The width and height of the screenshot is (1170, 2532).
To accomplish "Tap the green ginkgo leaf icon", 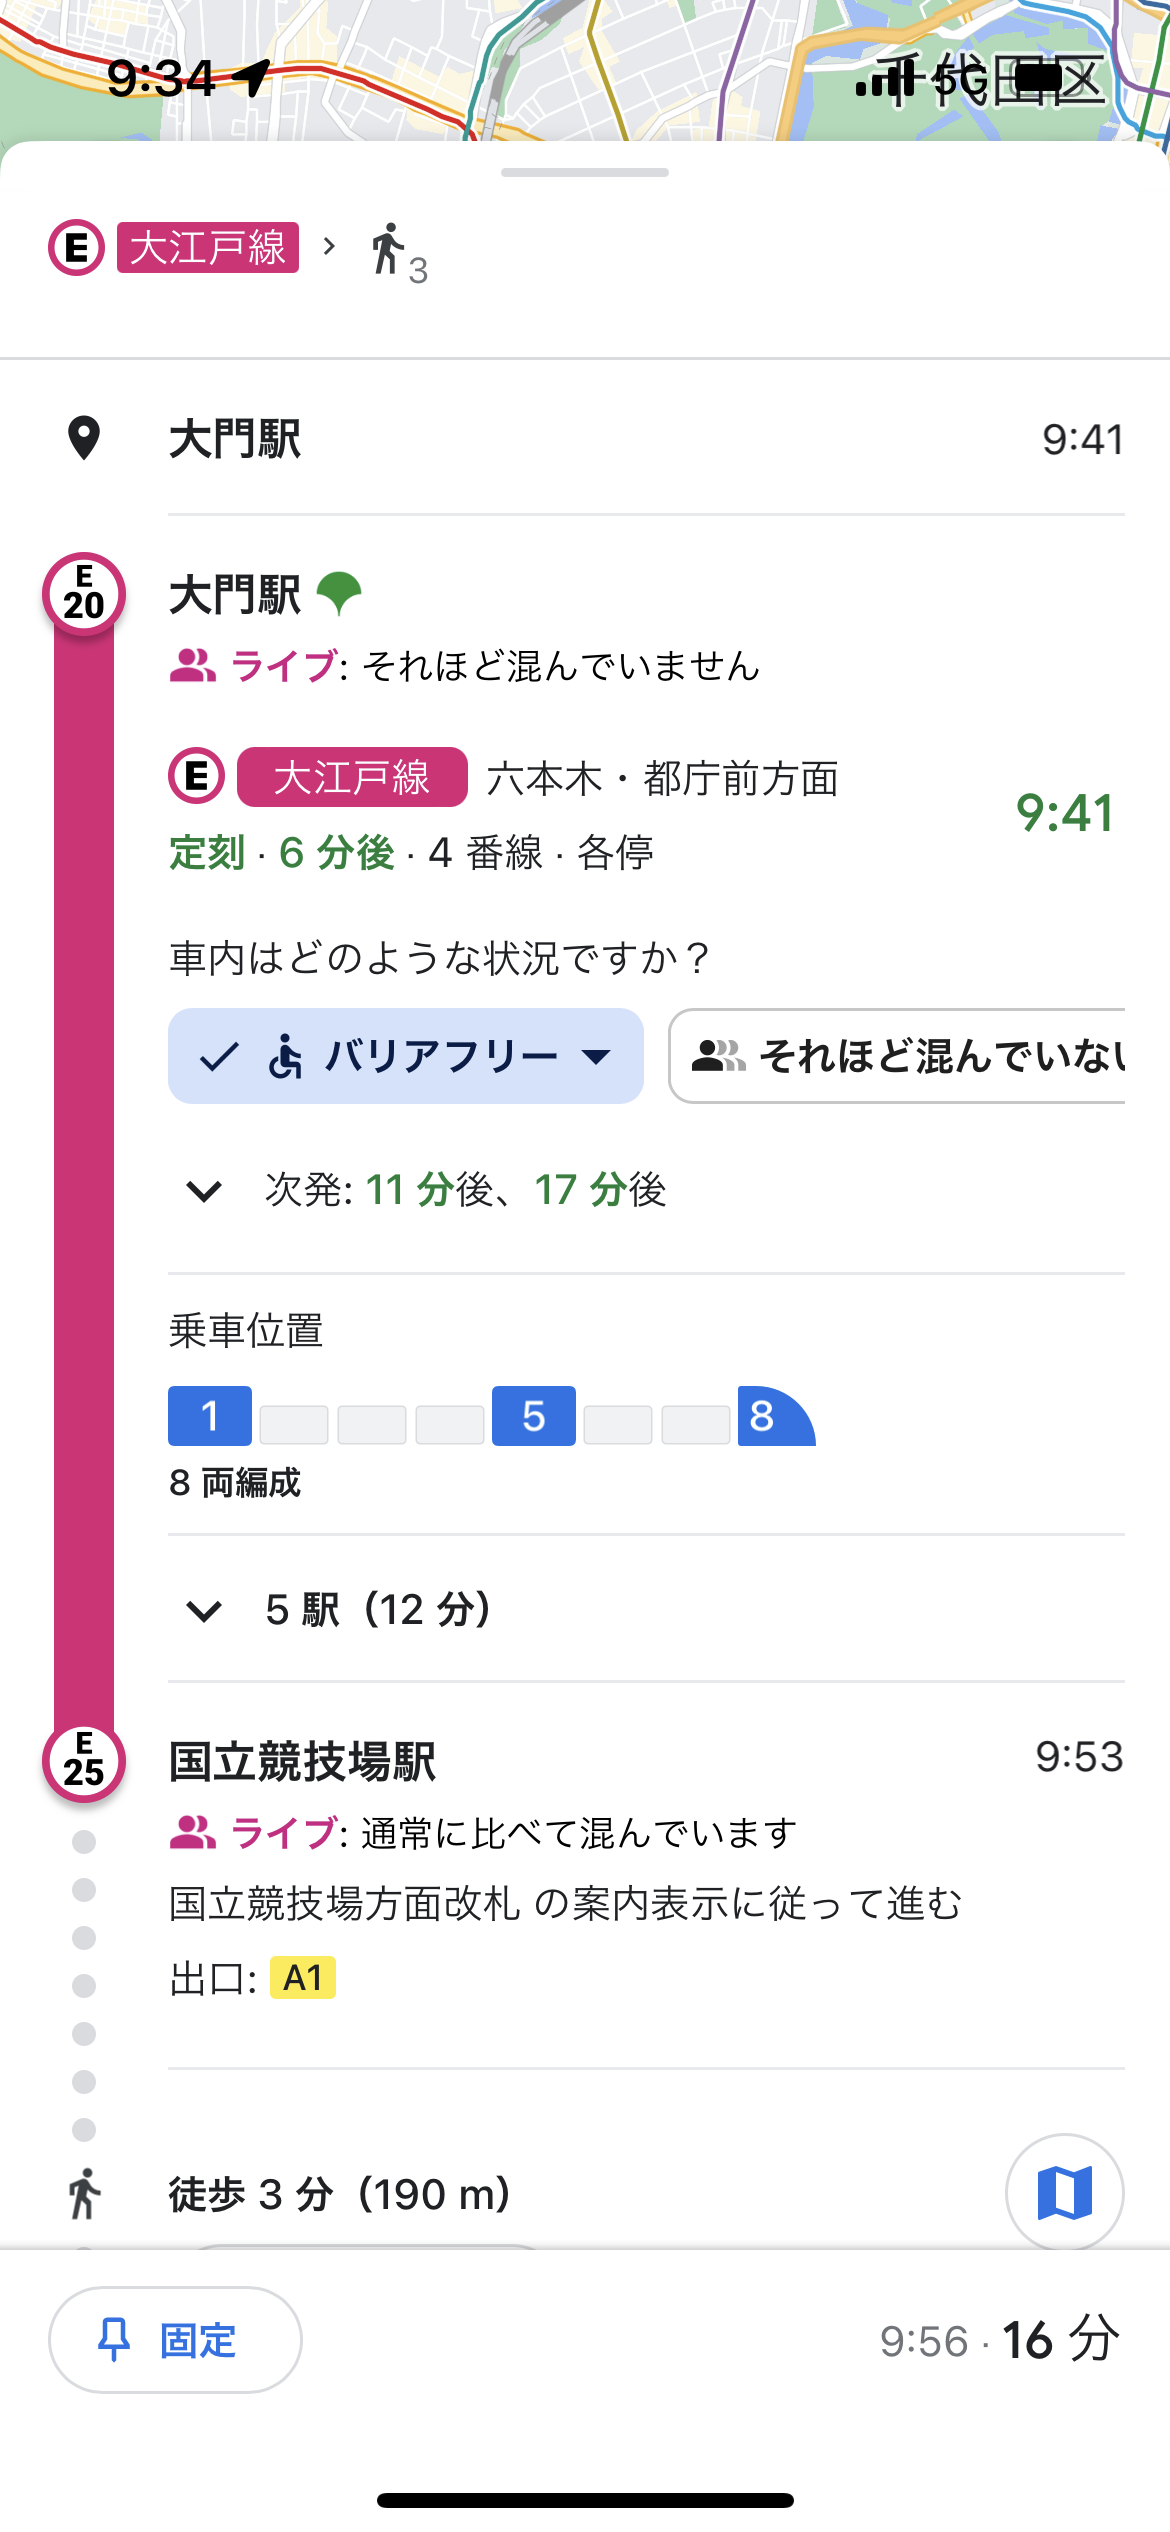I will point(339,594).
